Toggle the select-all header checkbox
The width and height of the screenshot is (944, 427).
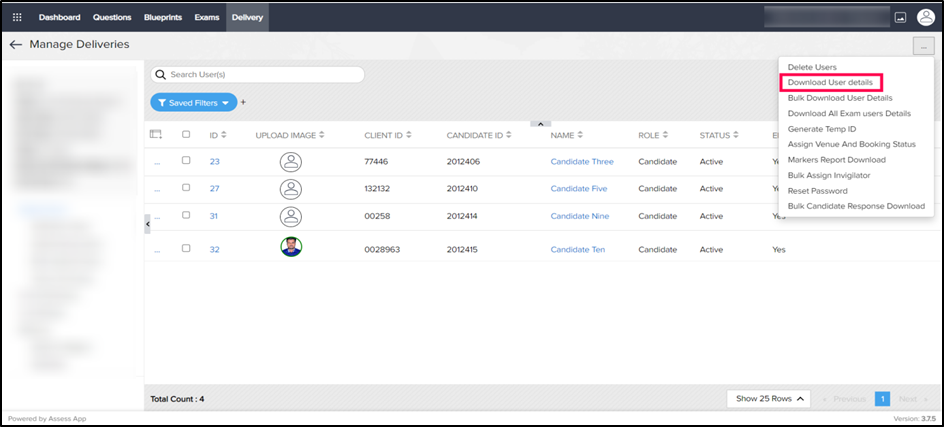click(x=186, y=134)
